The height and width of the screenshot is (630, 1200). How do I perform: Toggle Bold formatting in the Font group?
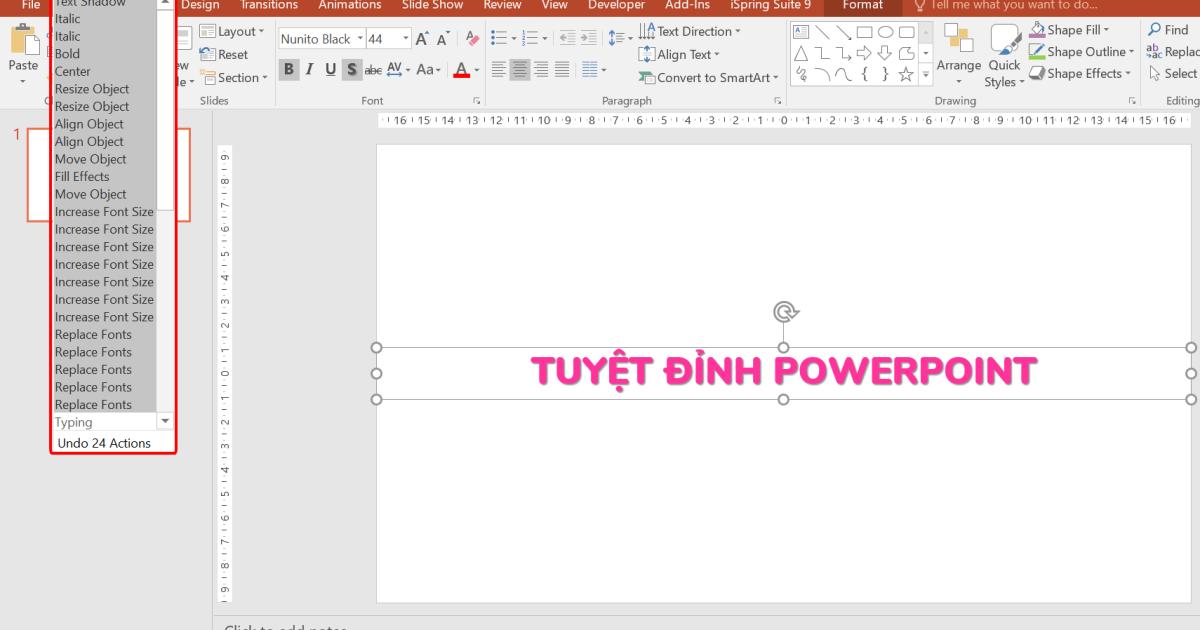289,70
